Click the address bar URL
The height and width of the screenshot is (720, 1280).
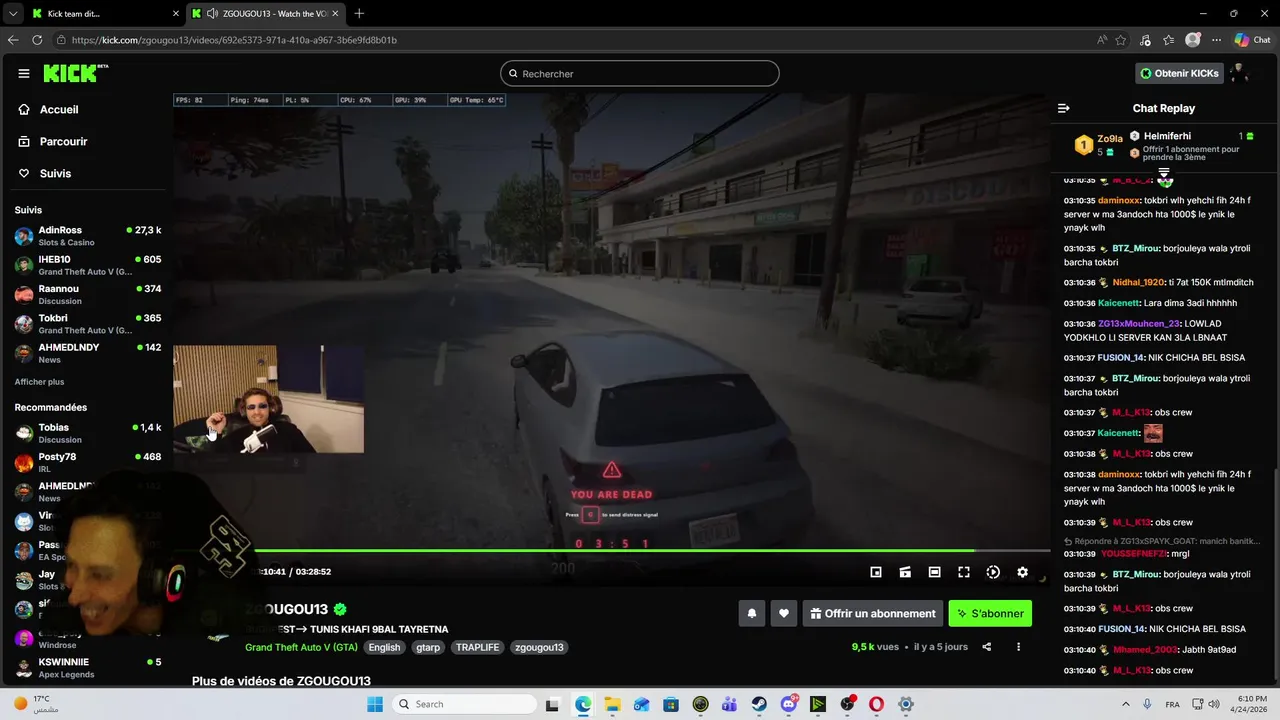234,40
